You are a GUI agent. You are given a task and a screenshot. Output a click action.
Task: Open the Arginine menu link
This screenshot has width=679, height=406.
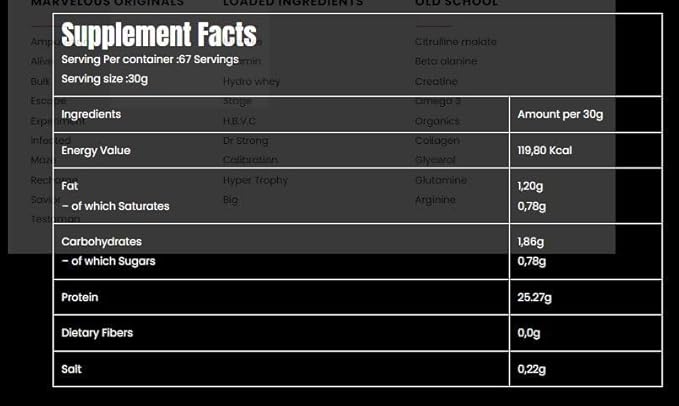435,200
